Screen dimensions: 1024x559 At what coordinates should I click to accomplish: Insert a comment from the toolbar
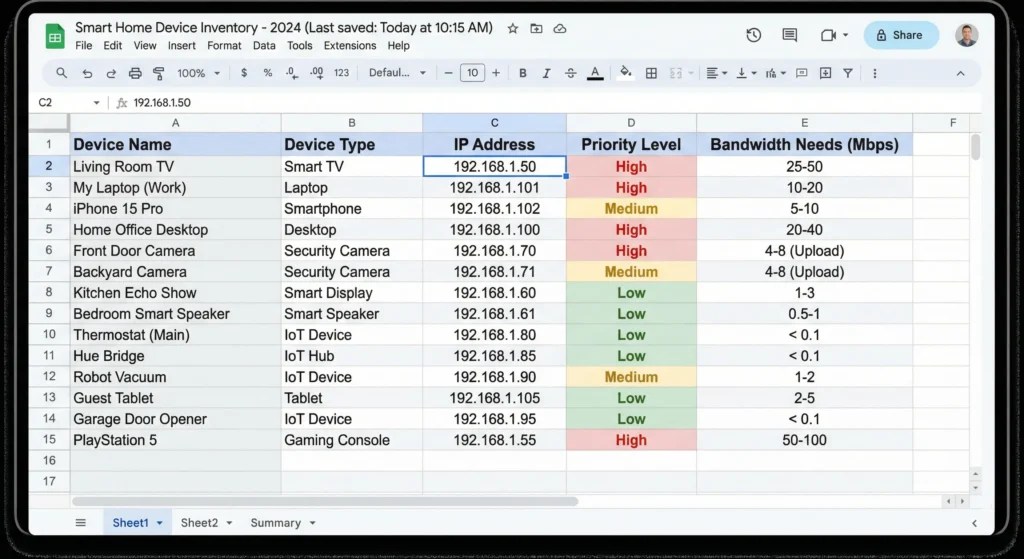pos(801,73)
